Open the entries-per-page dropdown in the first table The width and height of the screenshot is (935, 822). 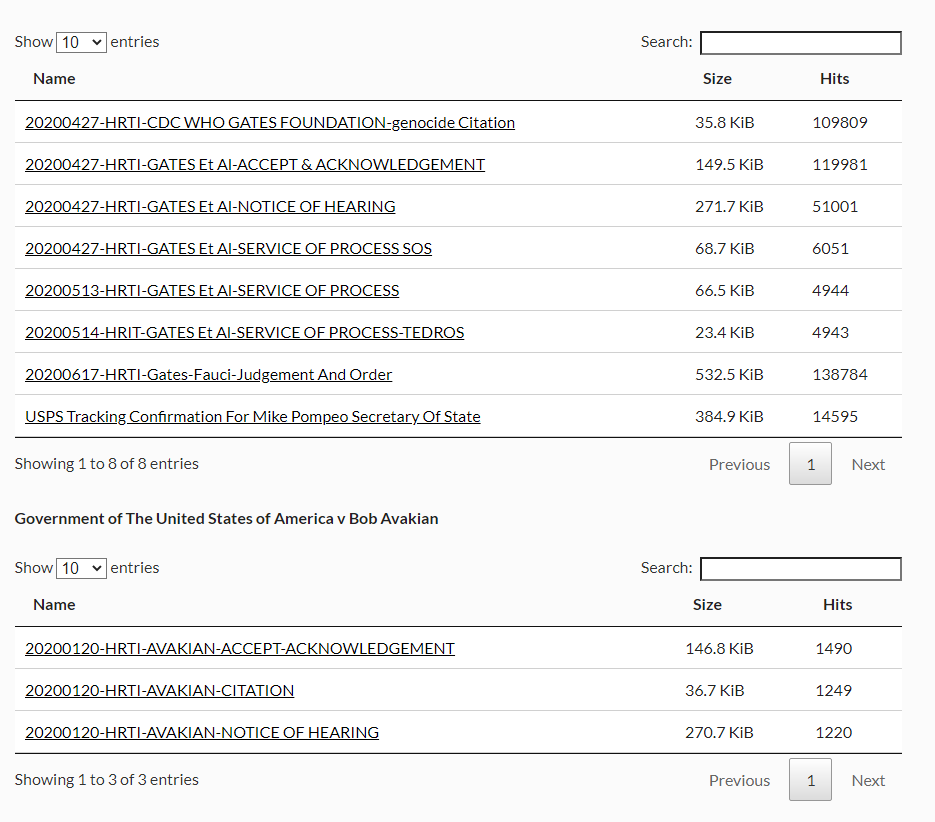pyautogui.click(x=81, y=42)
